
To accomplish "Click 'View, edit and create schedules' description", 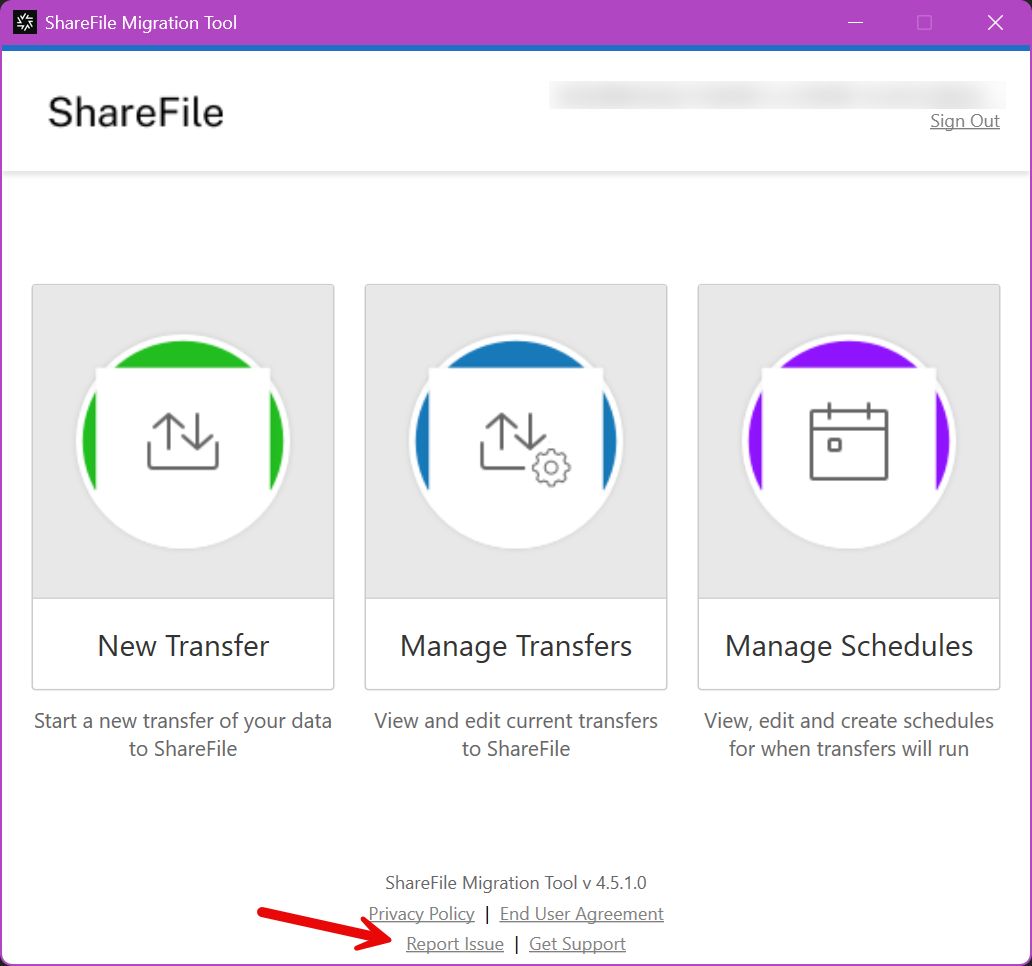I will pyautogui.click(x=849, y=734).
